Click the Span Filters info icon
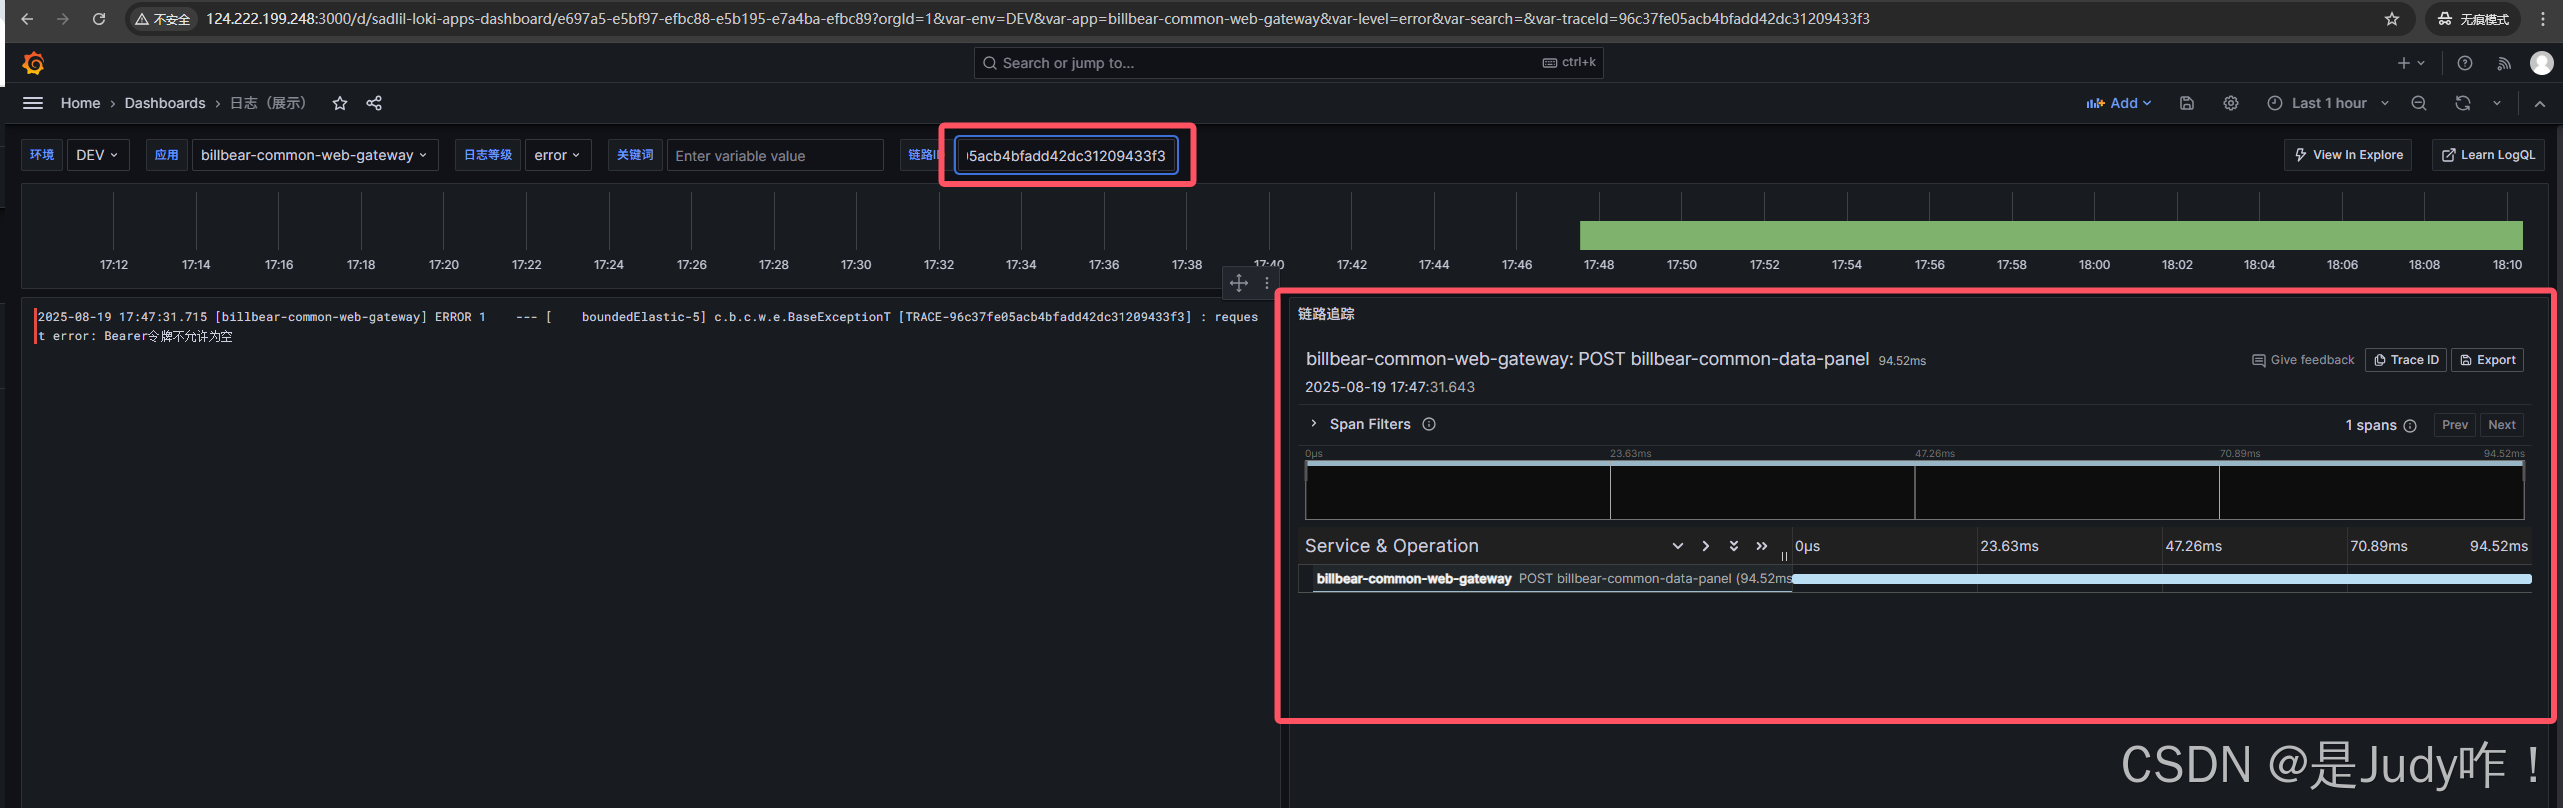The image size is (2563, 808). (x=1429, y=424)
